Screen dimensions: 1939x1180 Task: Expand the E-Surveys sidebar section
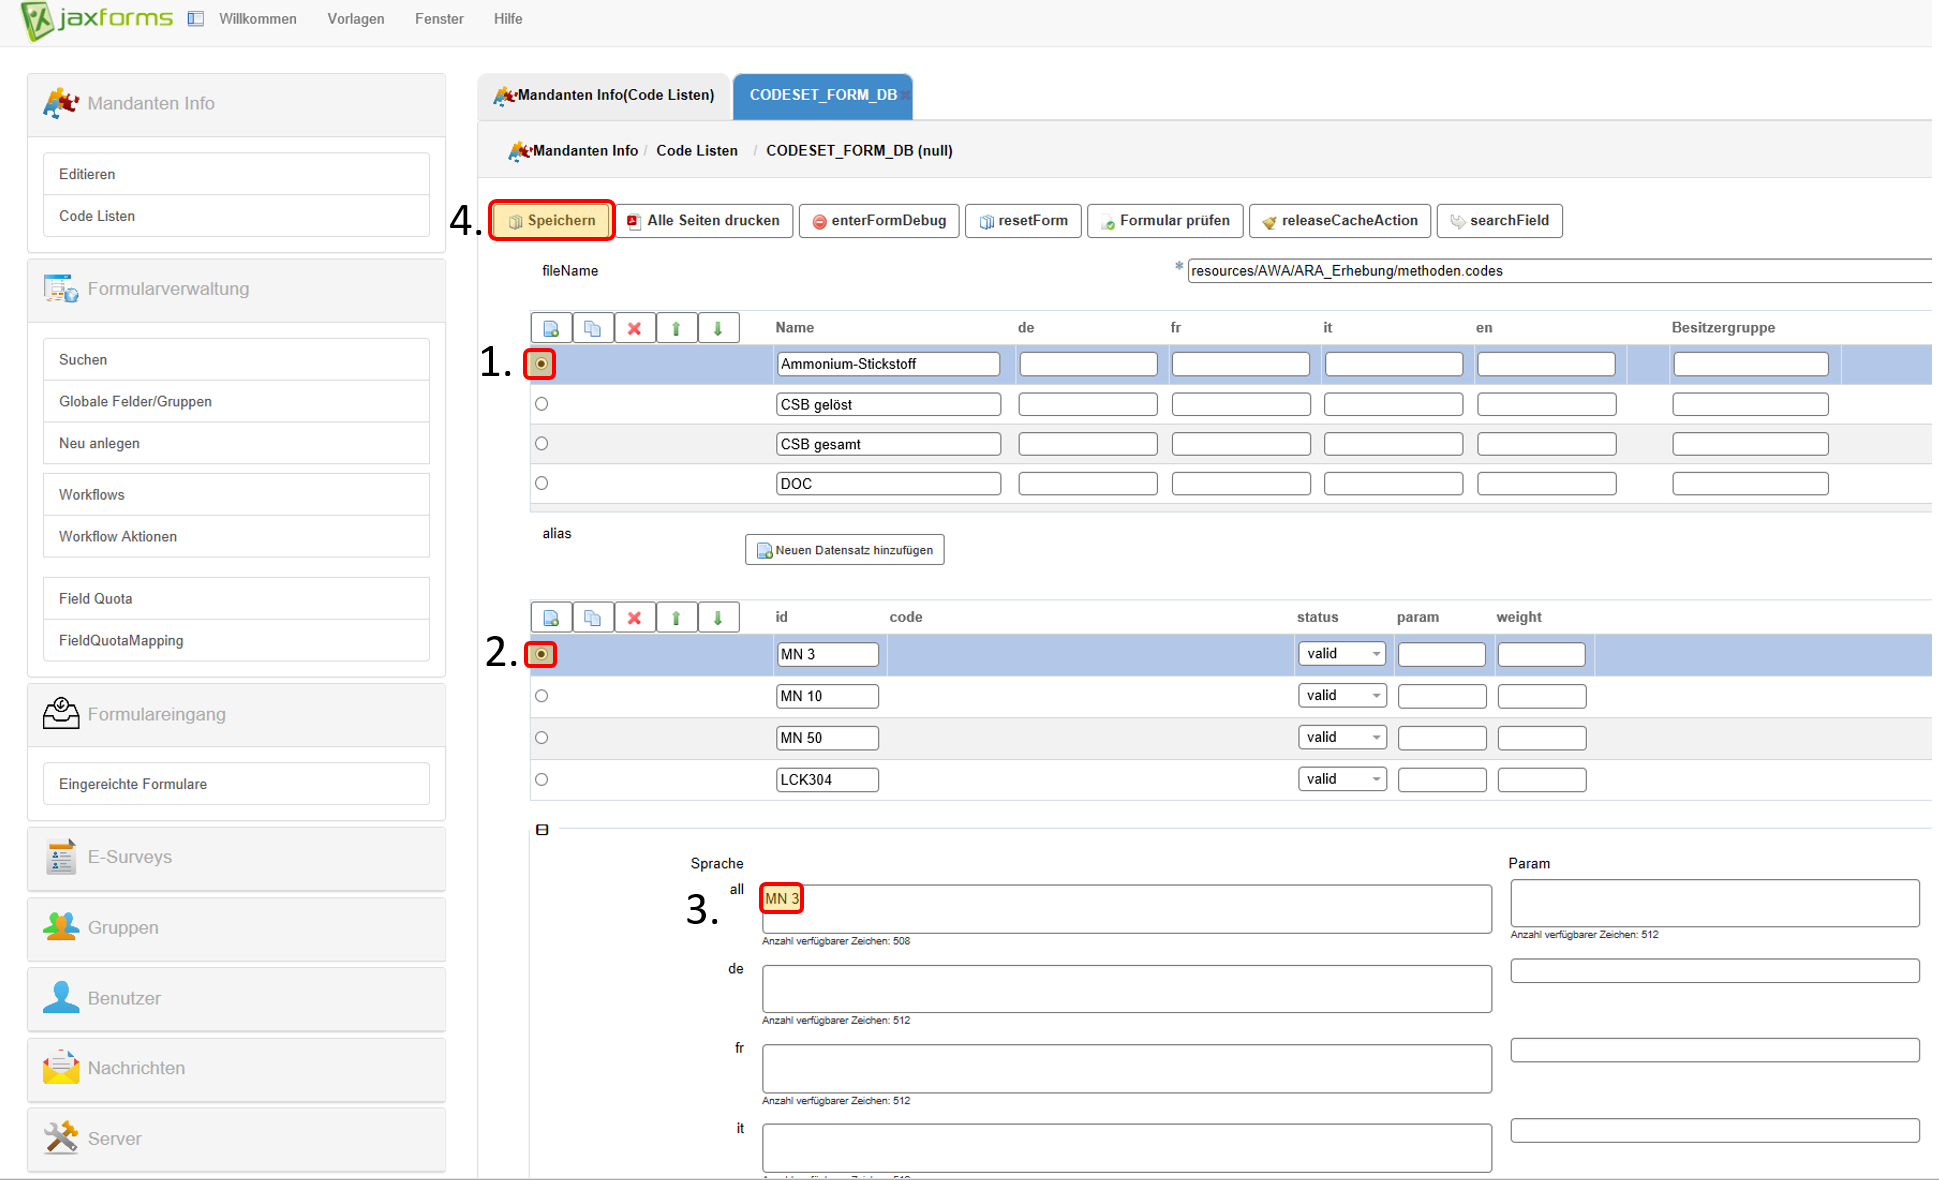click(x=236, y=857)
